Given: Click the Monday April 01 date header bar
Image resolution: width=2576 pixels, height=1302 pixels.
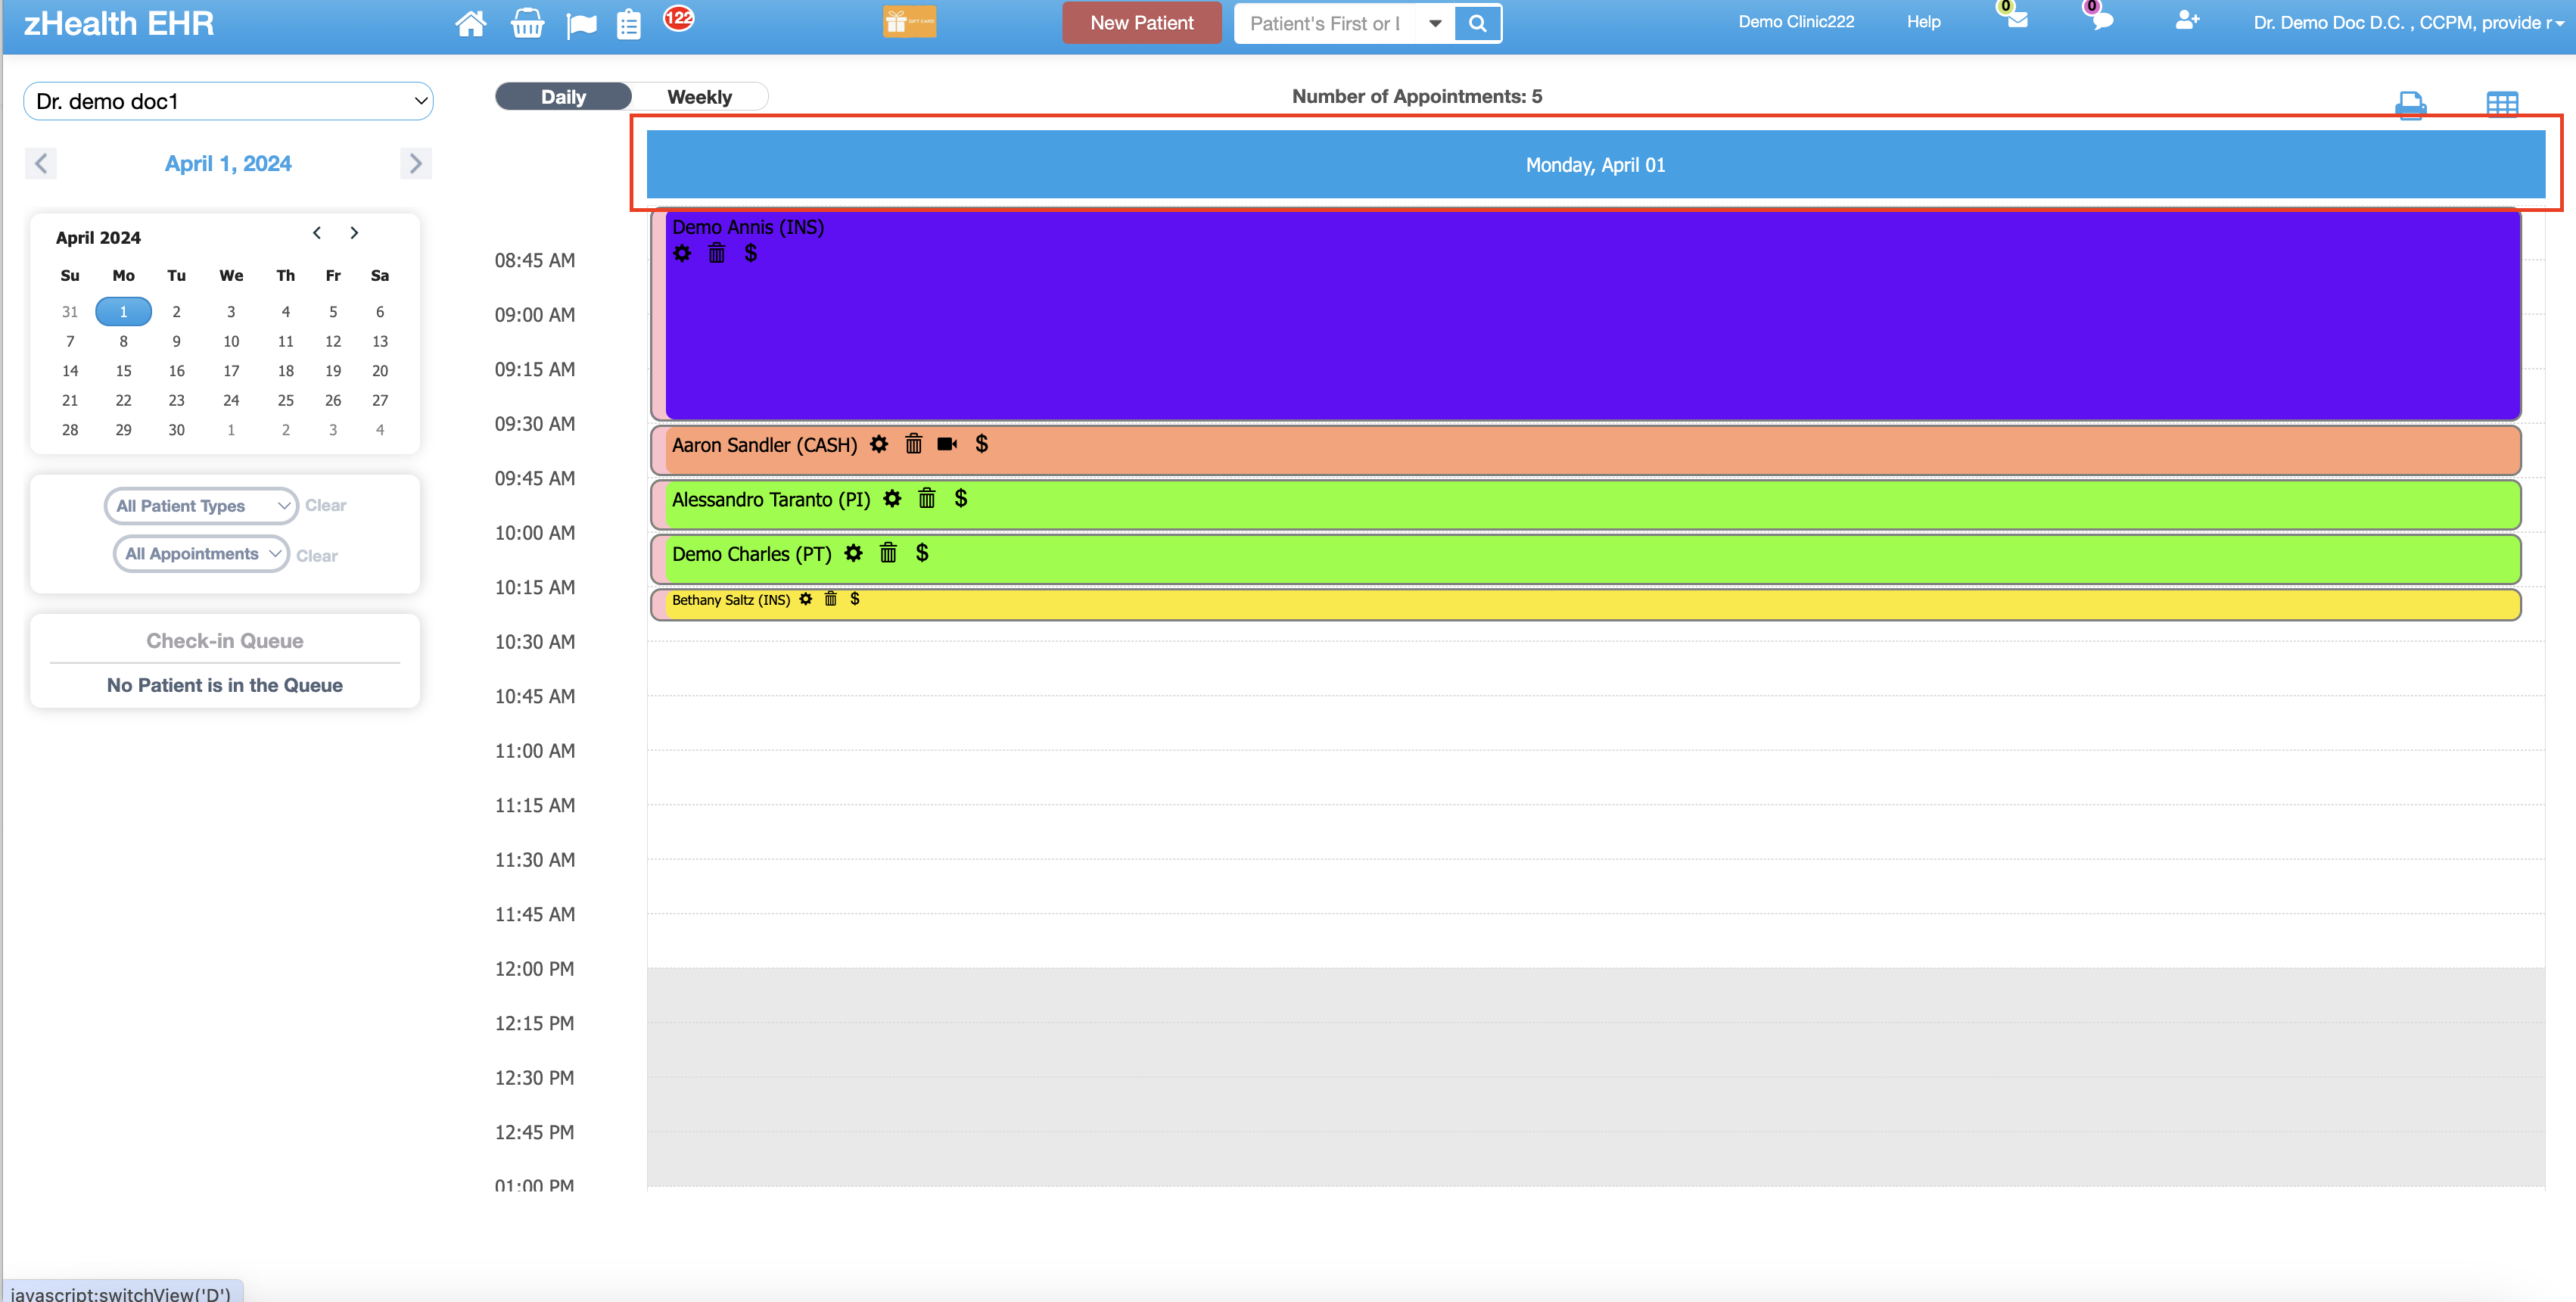Looking at the screenshot, I should (x=1595, y=164).
